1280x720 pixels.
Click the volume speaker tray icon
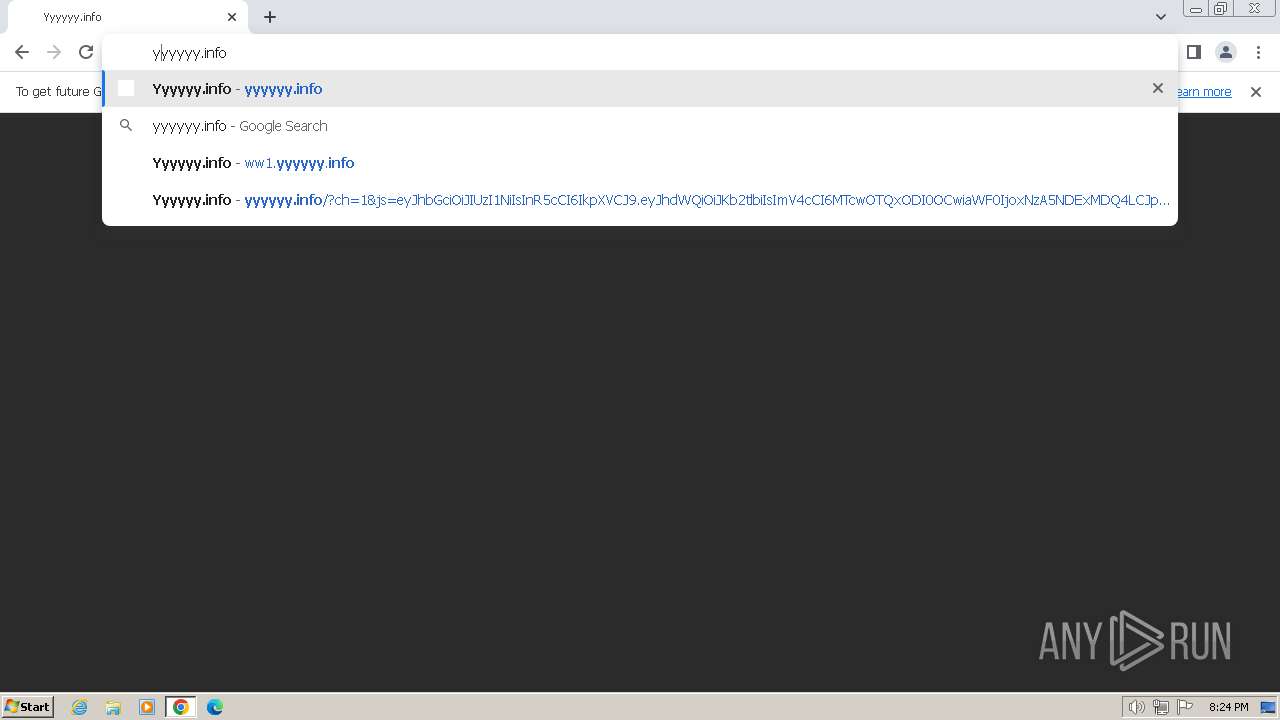click(x=1136, y=707)
